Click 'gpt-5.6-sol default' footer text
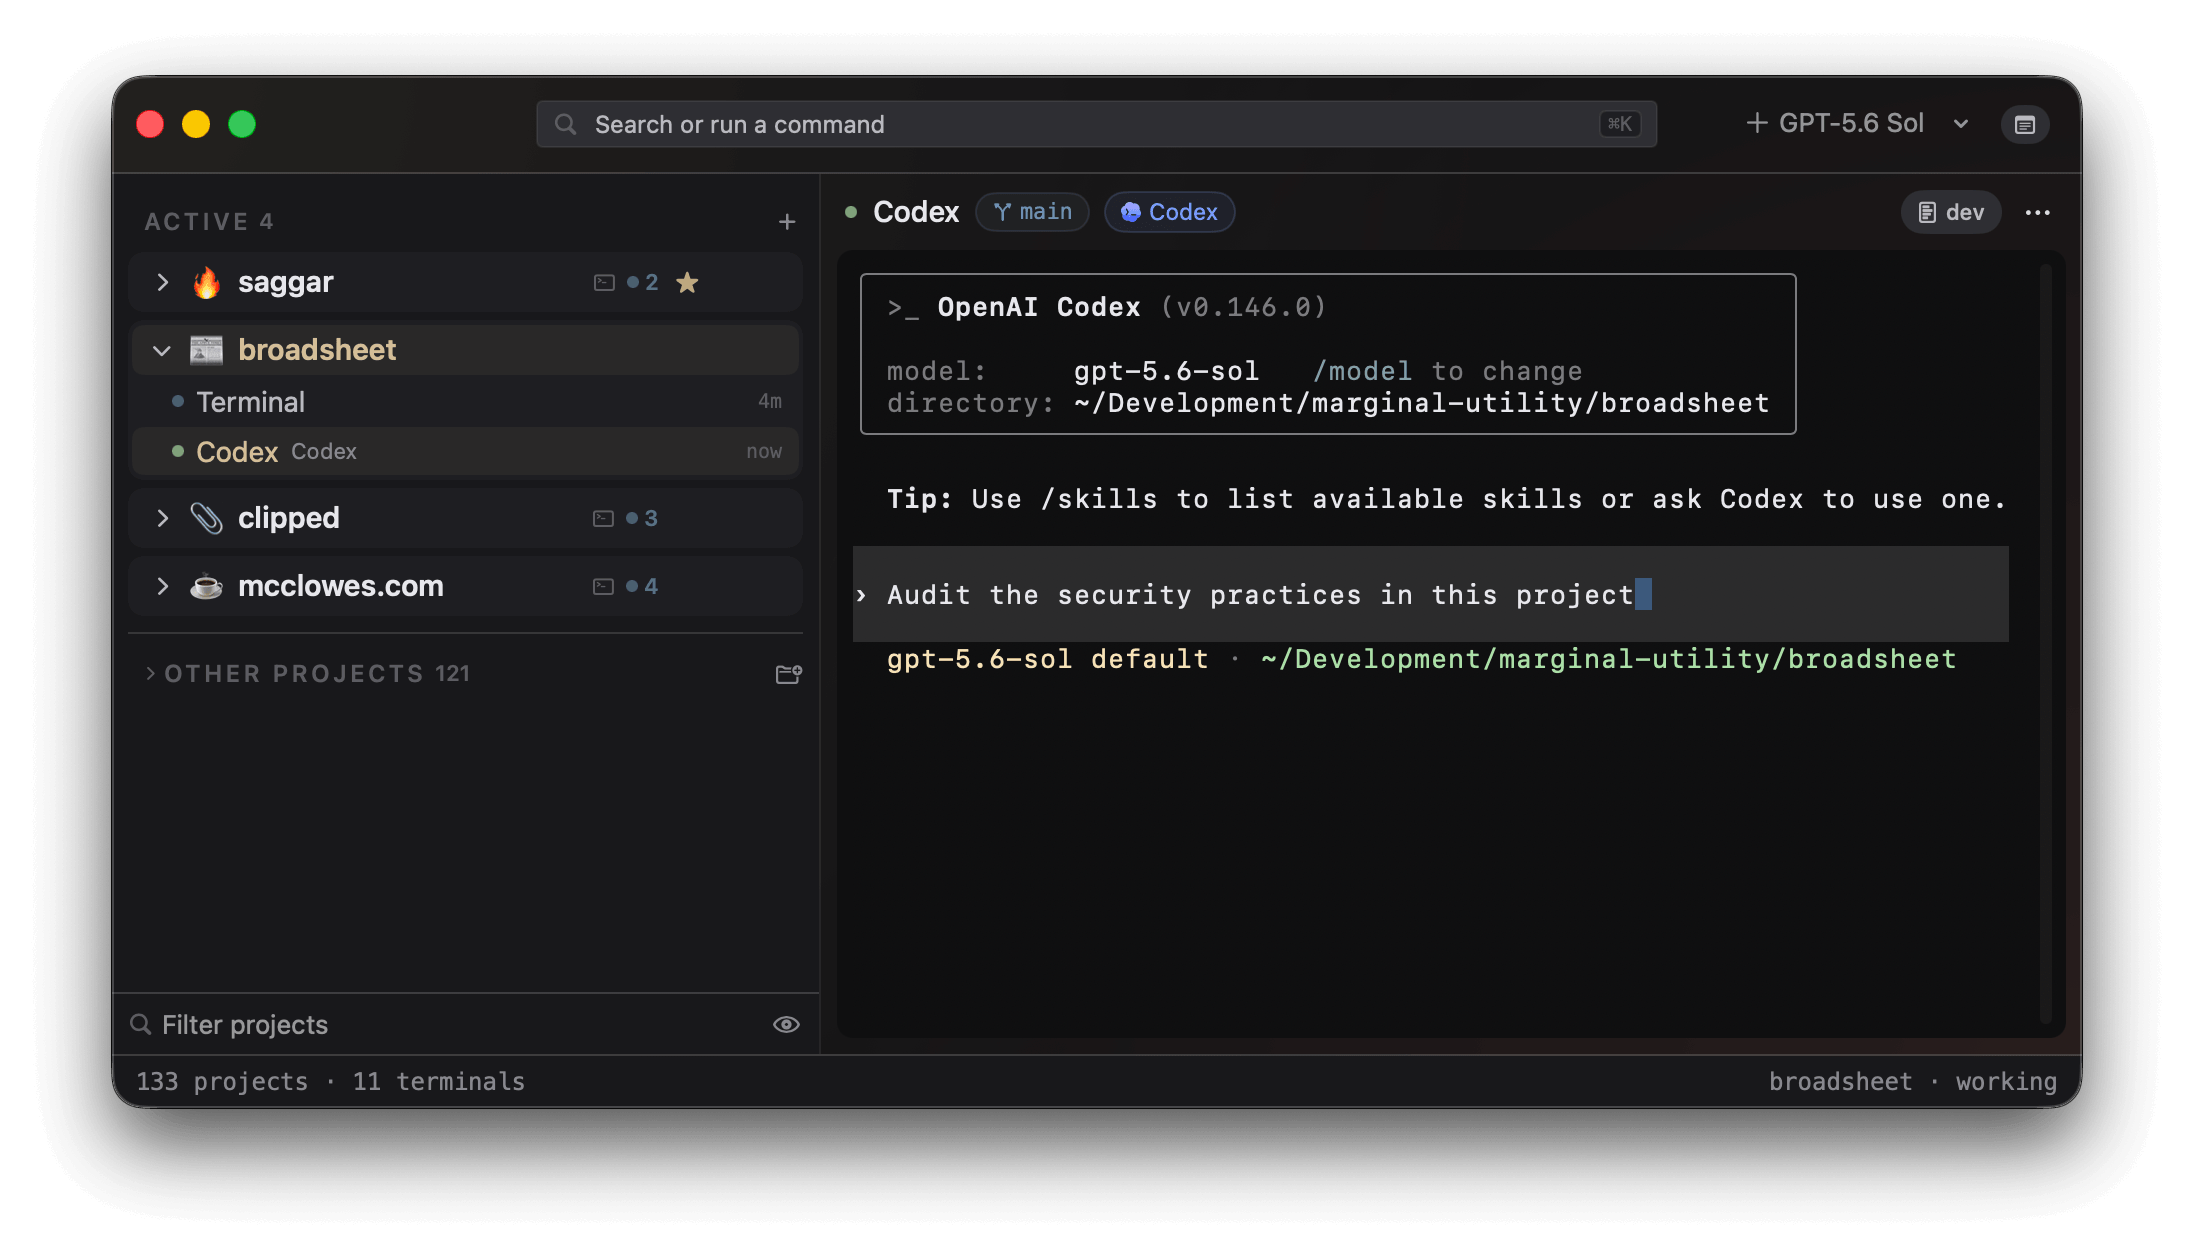 coord(1048,659)
